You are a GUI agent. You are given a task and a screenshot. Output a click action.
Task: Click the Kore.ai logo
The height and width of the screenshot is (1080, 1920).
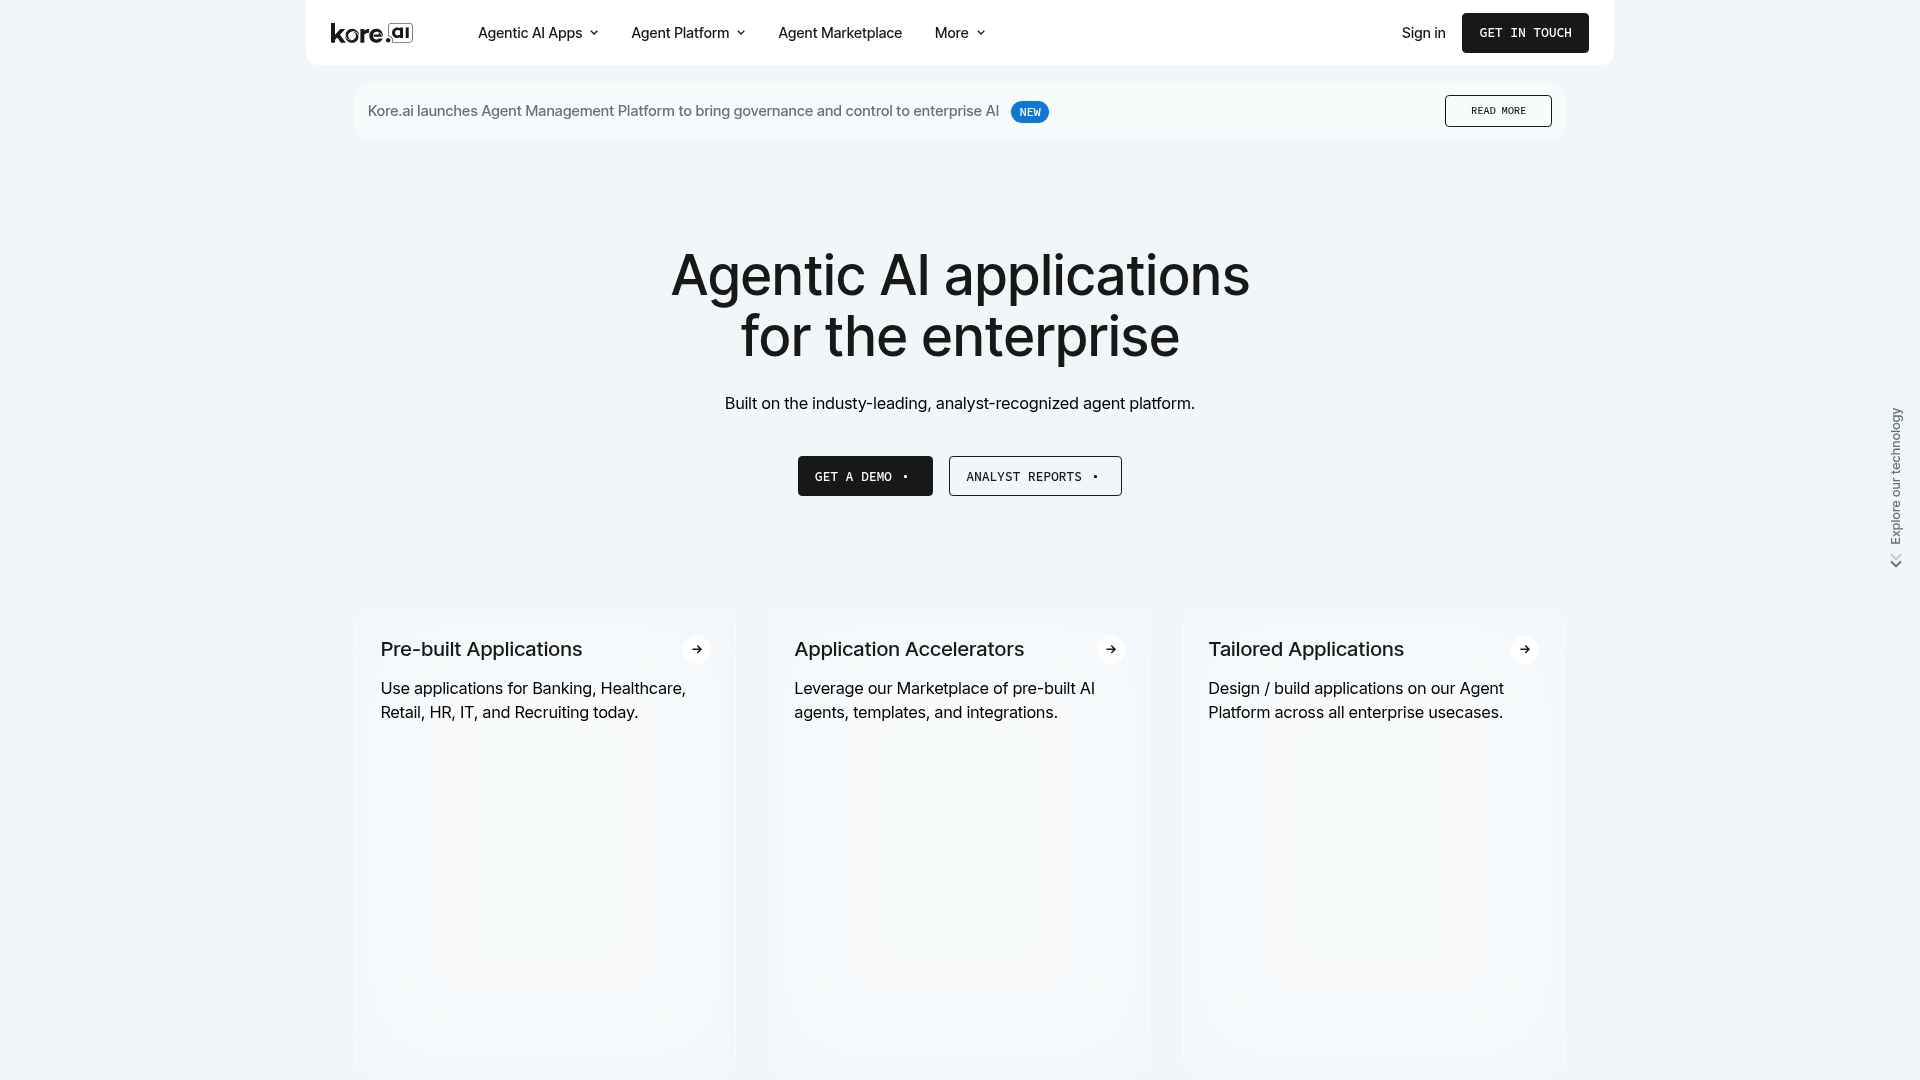(x=371, y=33)
